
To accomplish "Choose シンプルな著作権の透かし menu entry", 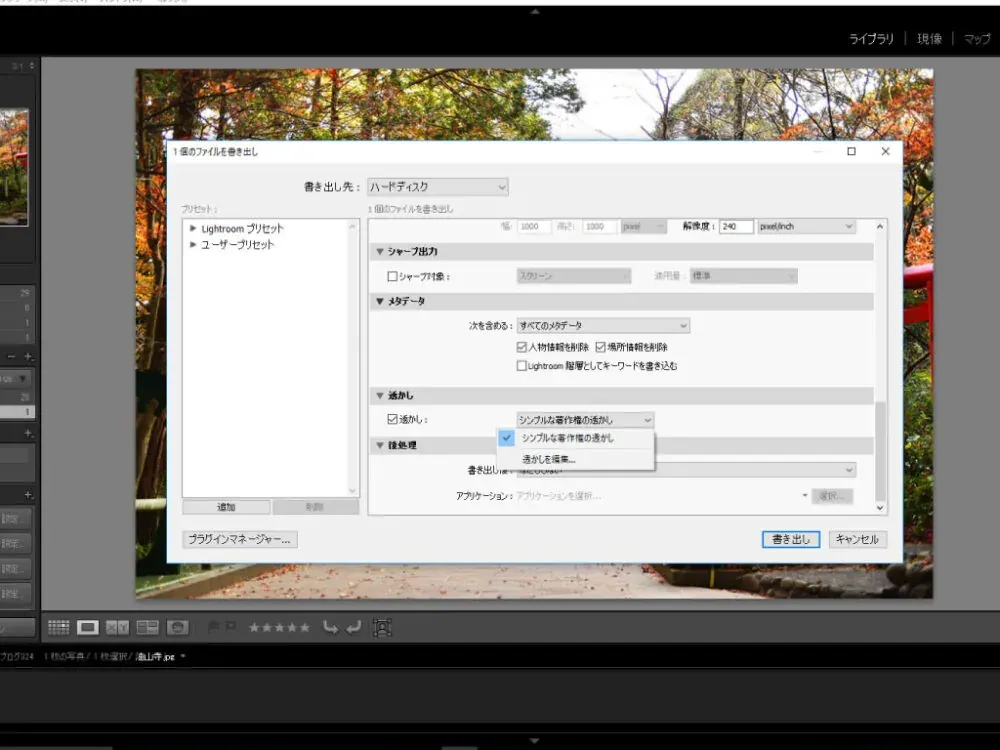I will tap(575, 438).
